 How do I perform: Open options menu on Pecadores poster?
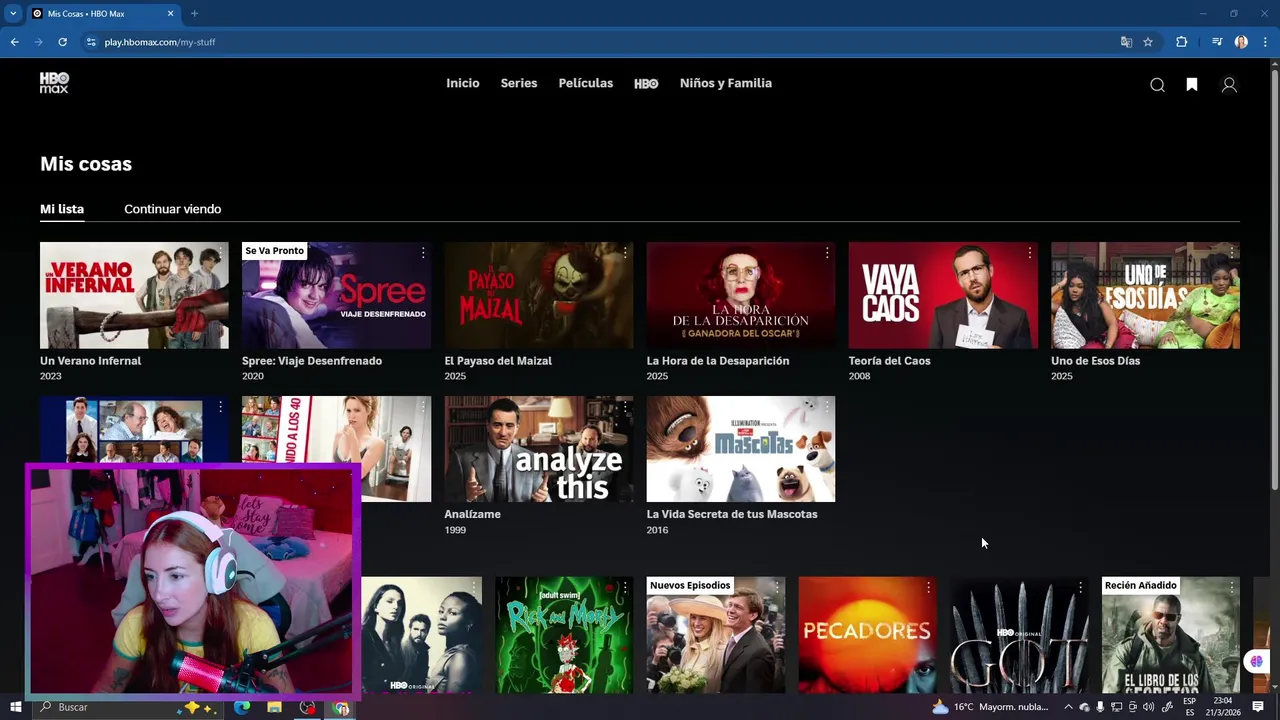928,587
